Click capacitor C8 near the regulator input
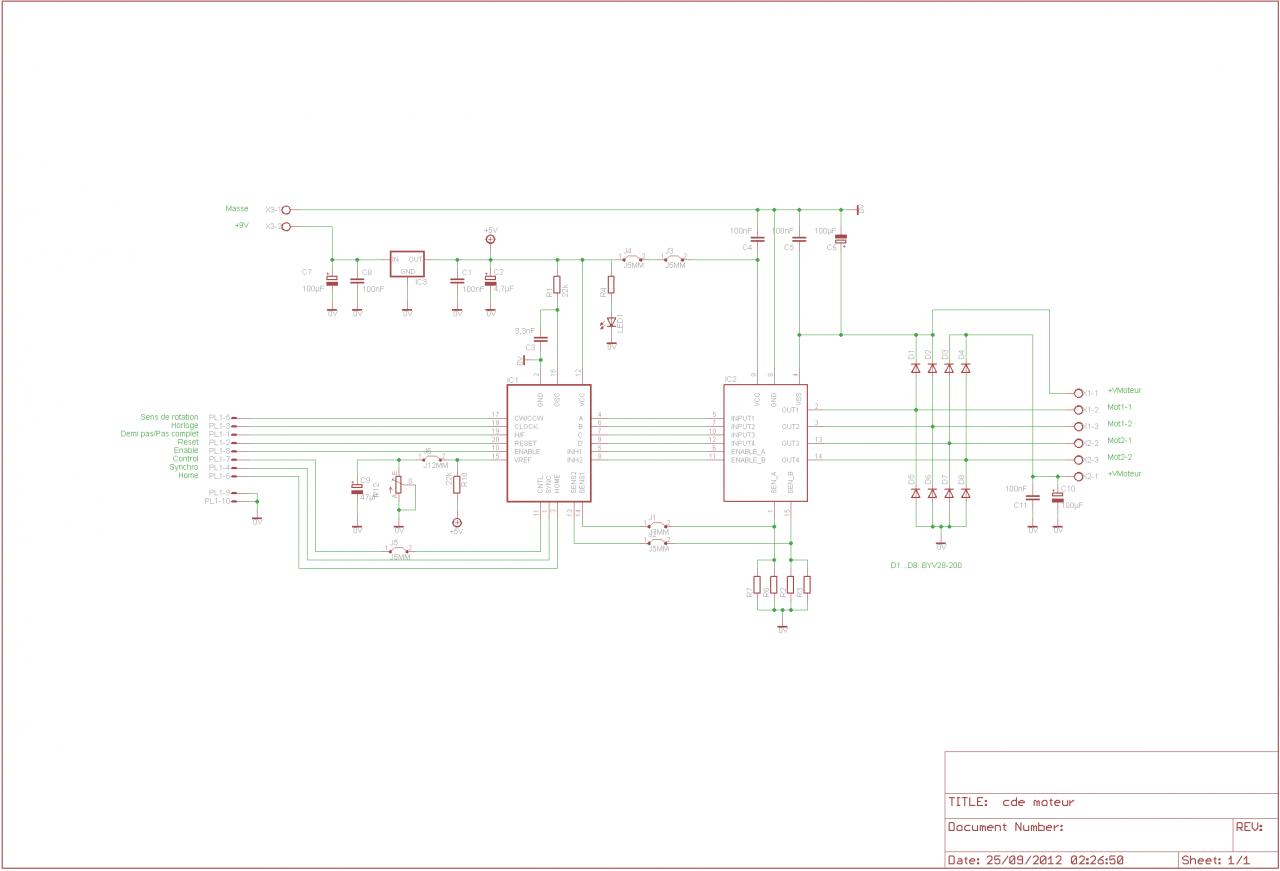The width and height of the screenshot is (1280, 871). 357,283
